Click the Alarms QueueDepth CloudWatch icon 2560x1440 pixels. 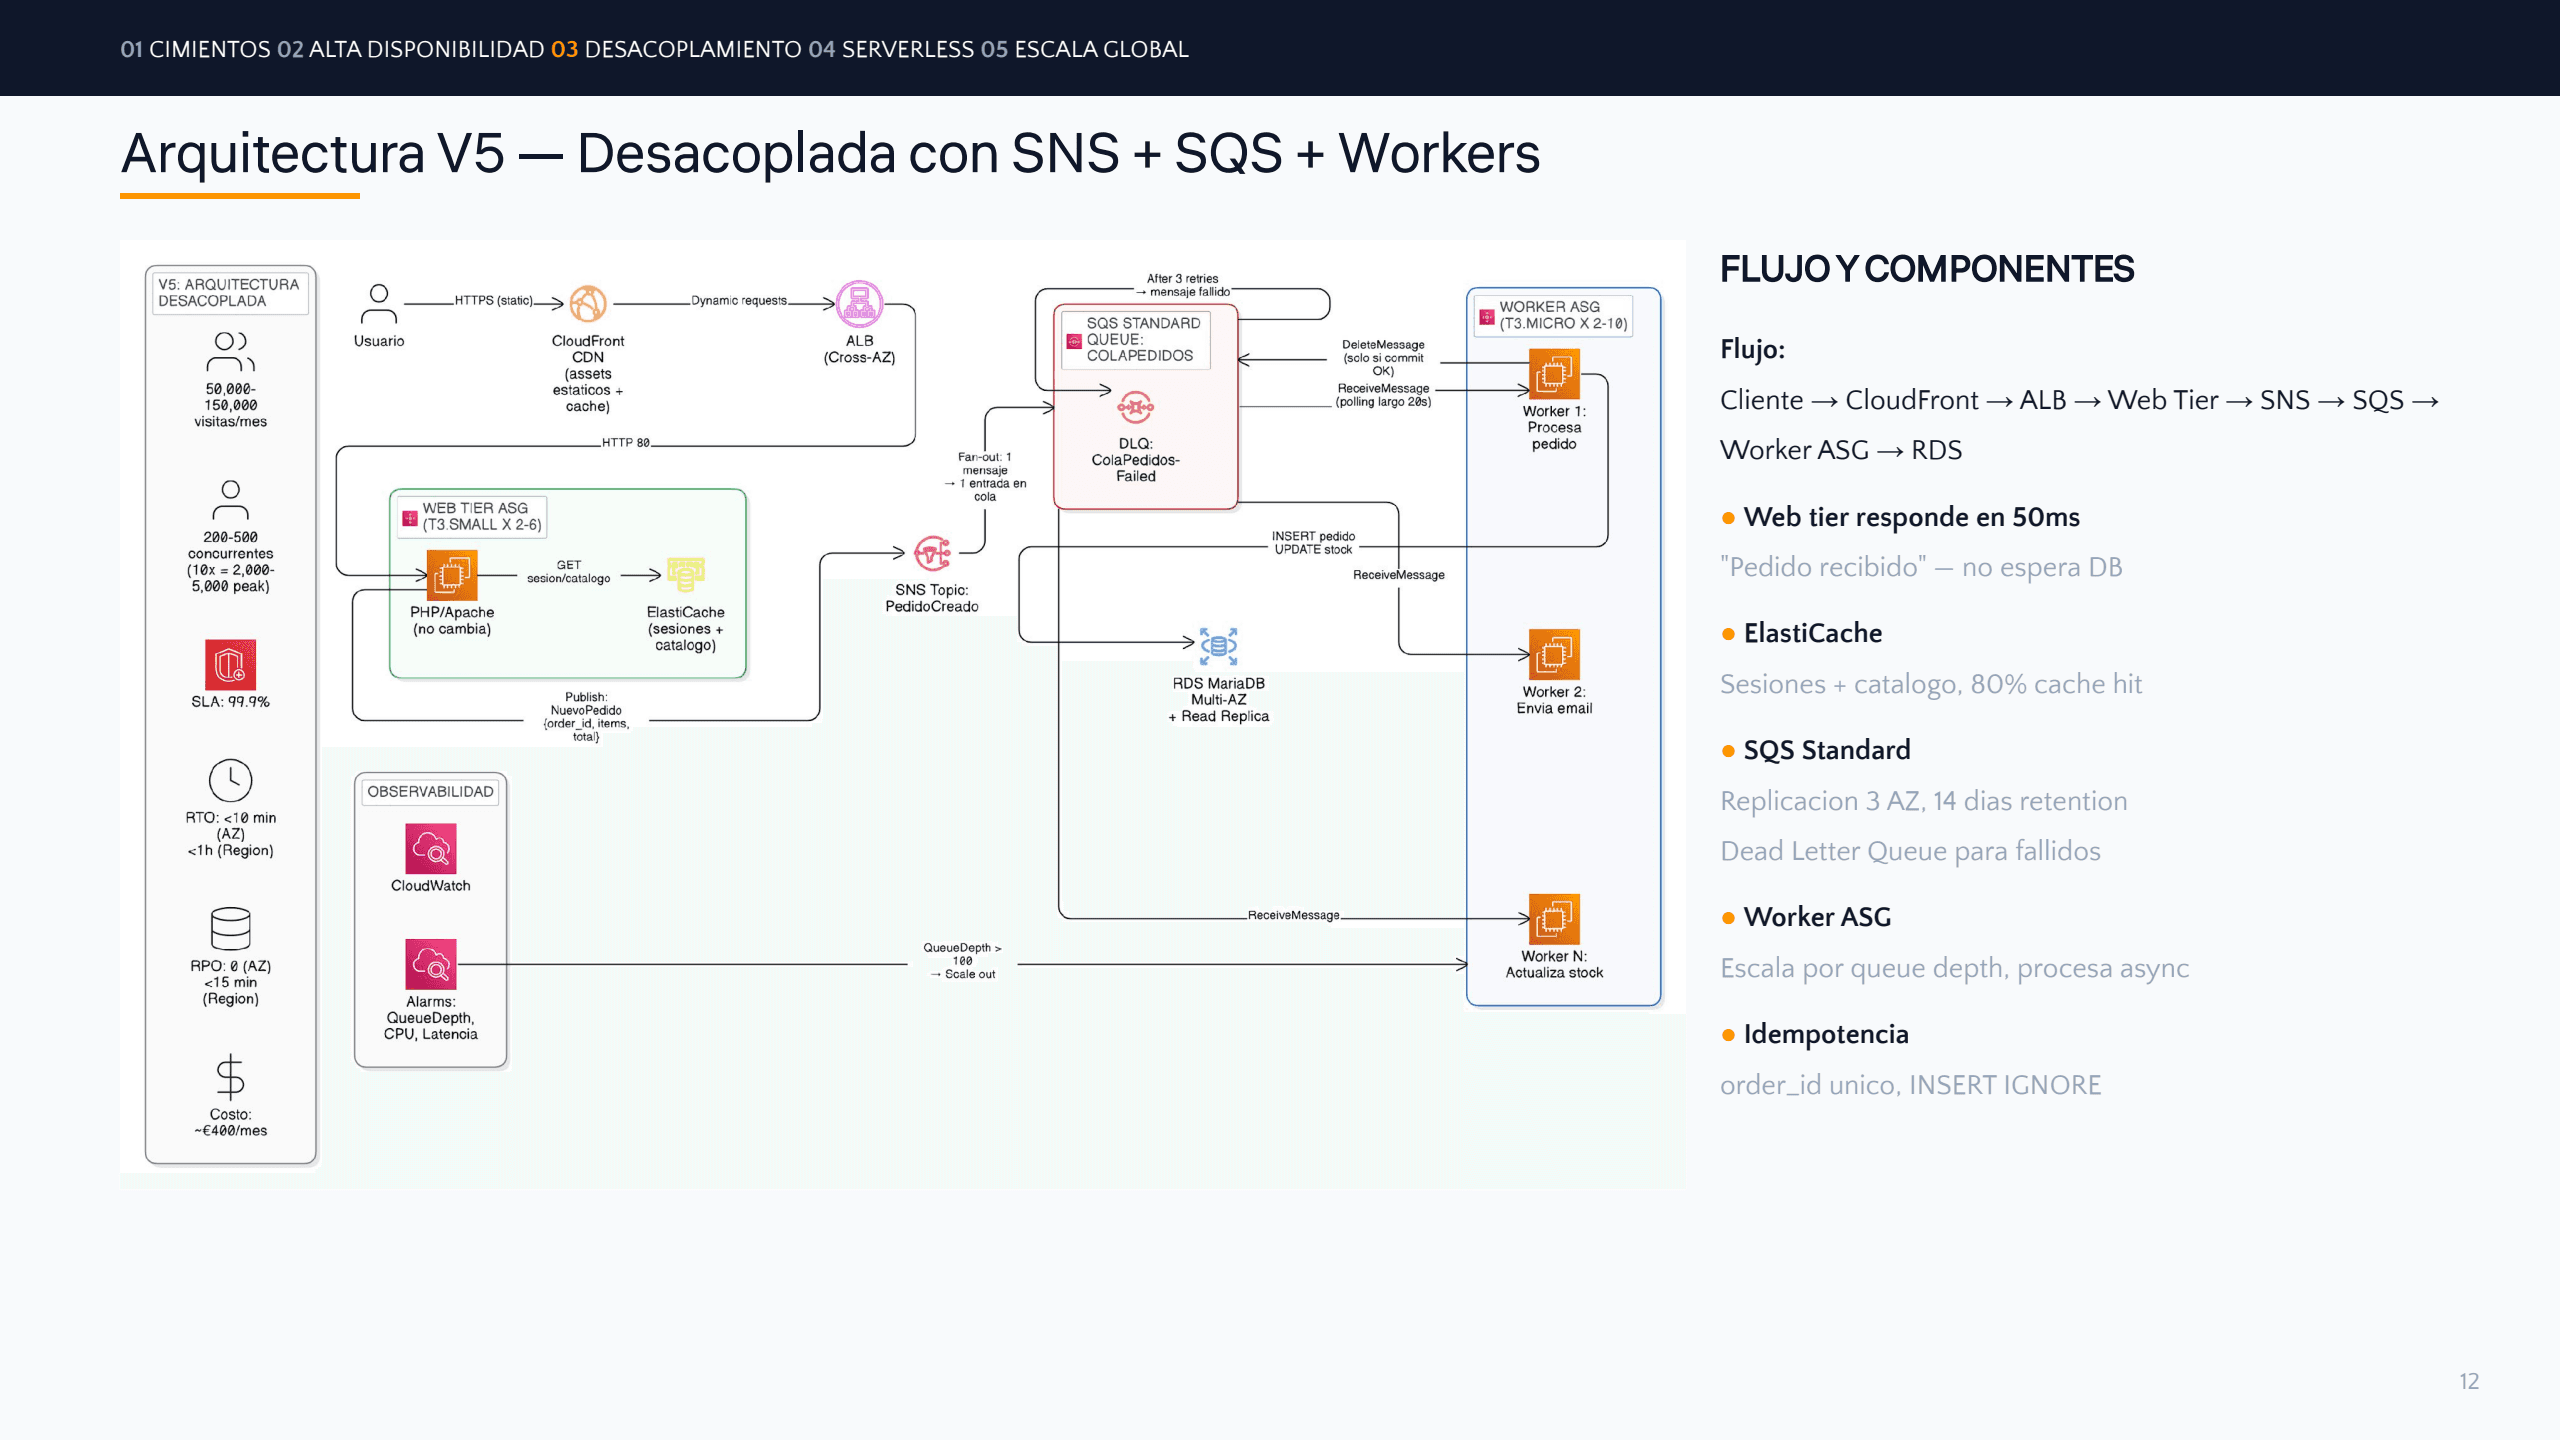pyautogui.click(x=431, y=964)
